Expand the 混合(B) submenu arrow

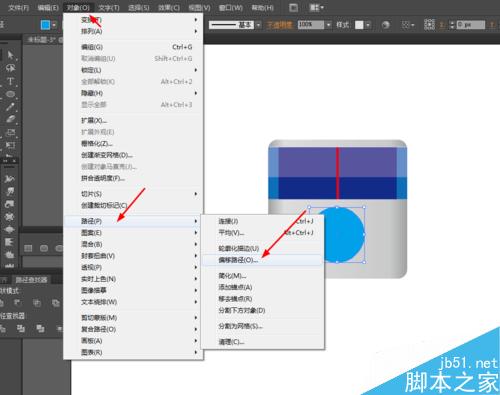[196, 244]
